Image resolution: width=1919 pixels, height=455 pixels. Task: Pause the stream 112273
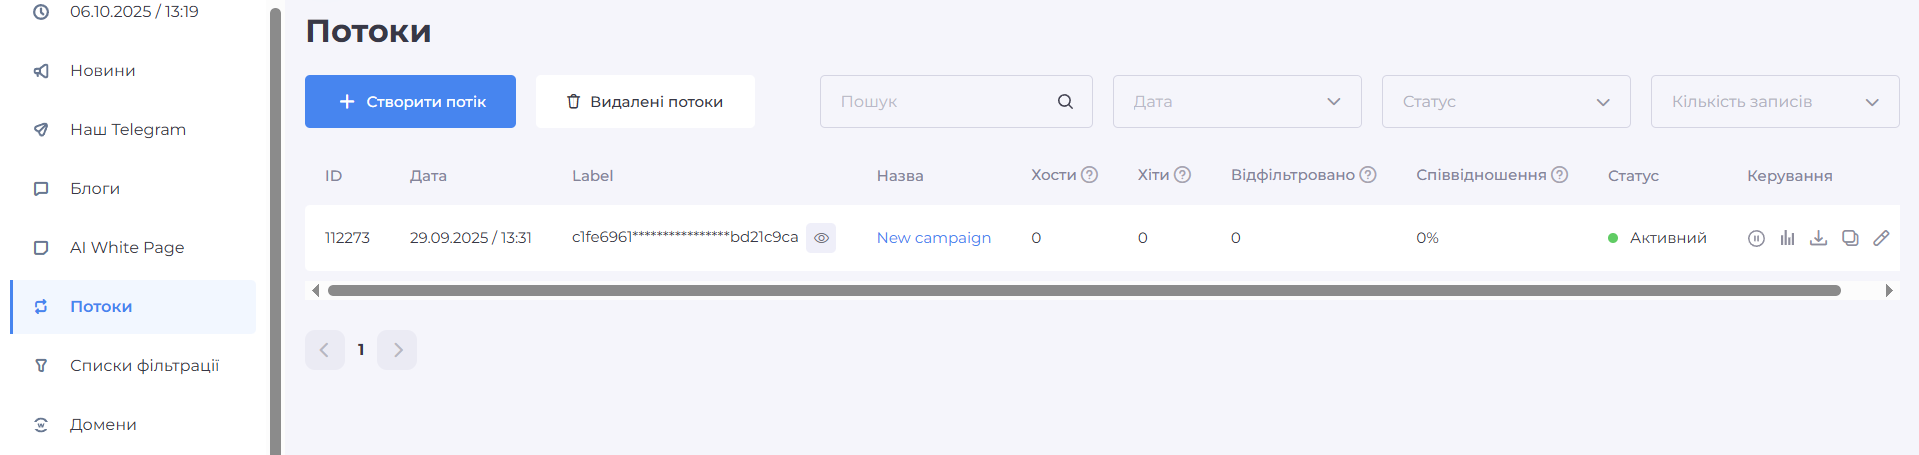click(x=1756, y=238)
